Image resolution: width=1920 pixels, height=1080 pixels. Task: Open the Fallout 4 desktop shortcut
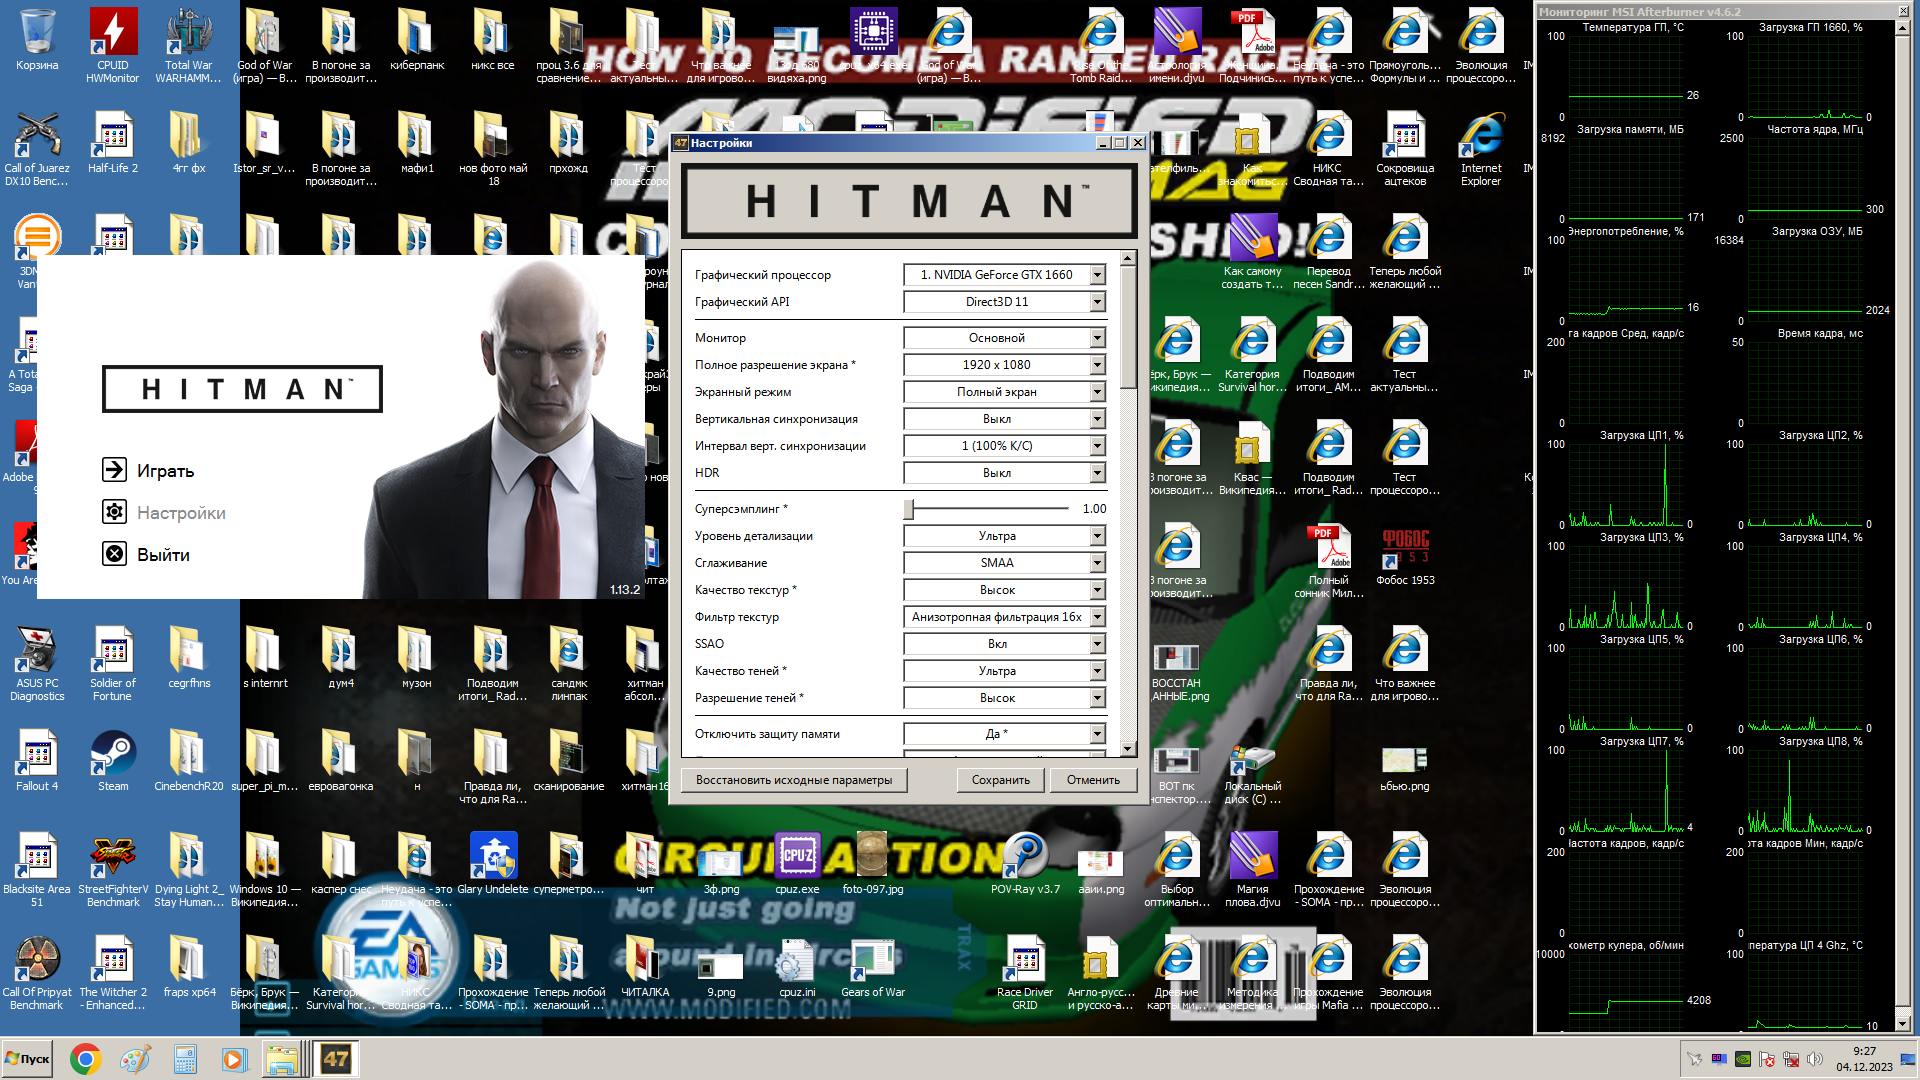click(x=37, y=755)
